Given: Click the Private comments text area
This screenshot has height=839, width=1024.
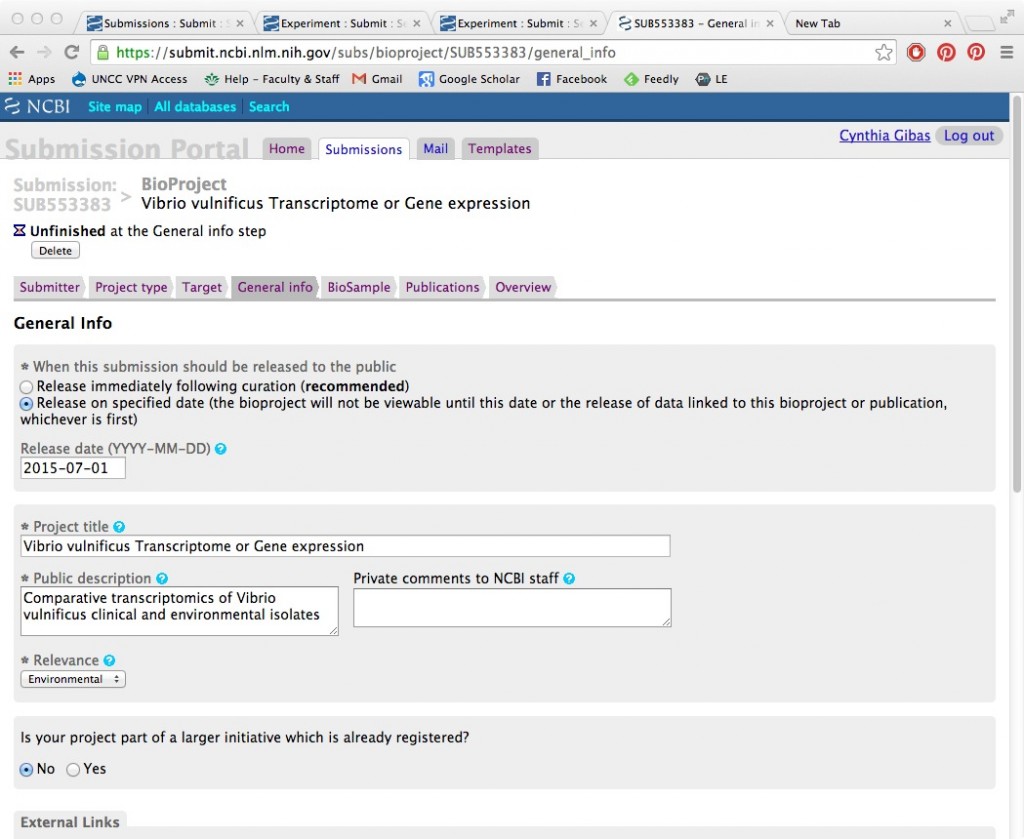Looking at the screenshot, I should [x=512, y=607].
